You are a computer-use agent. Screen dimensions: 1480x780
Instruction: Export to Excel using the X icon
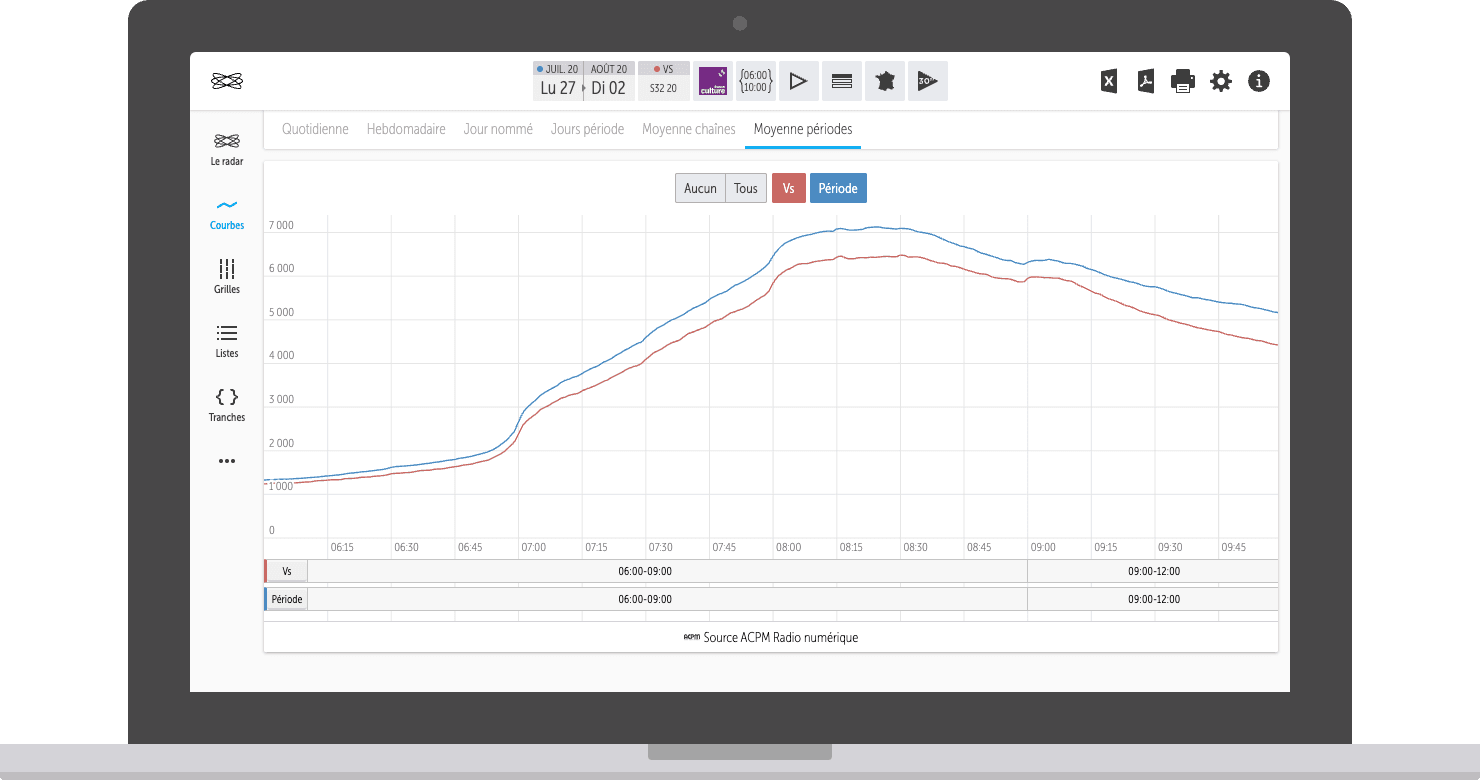click(1109, 82)
